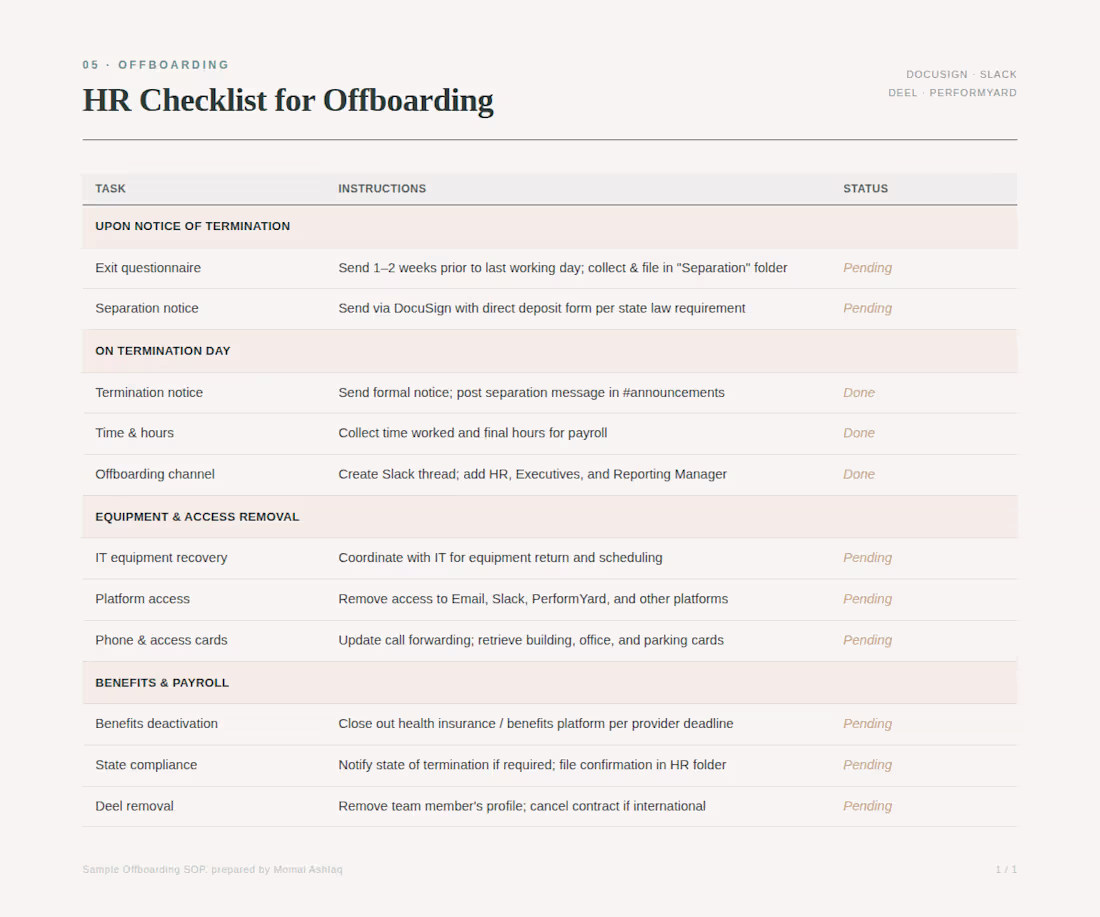
Task: Click the Pending status for Exit questionnaire
Action: click(x=868, y=268)
